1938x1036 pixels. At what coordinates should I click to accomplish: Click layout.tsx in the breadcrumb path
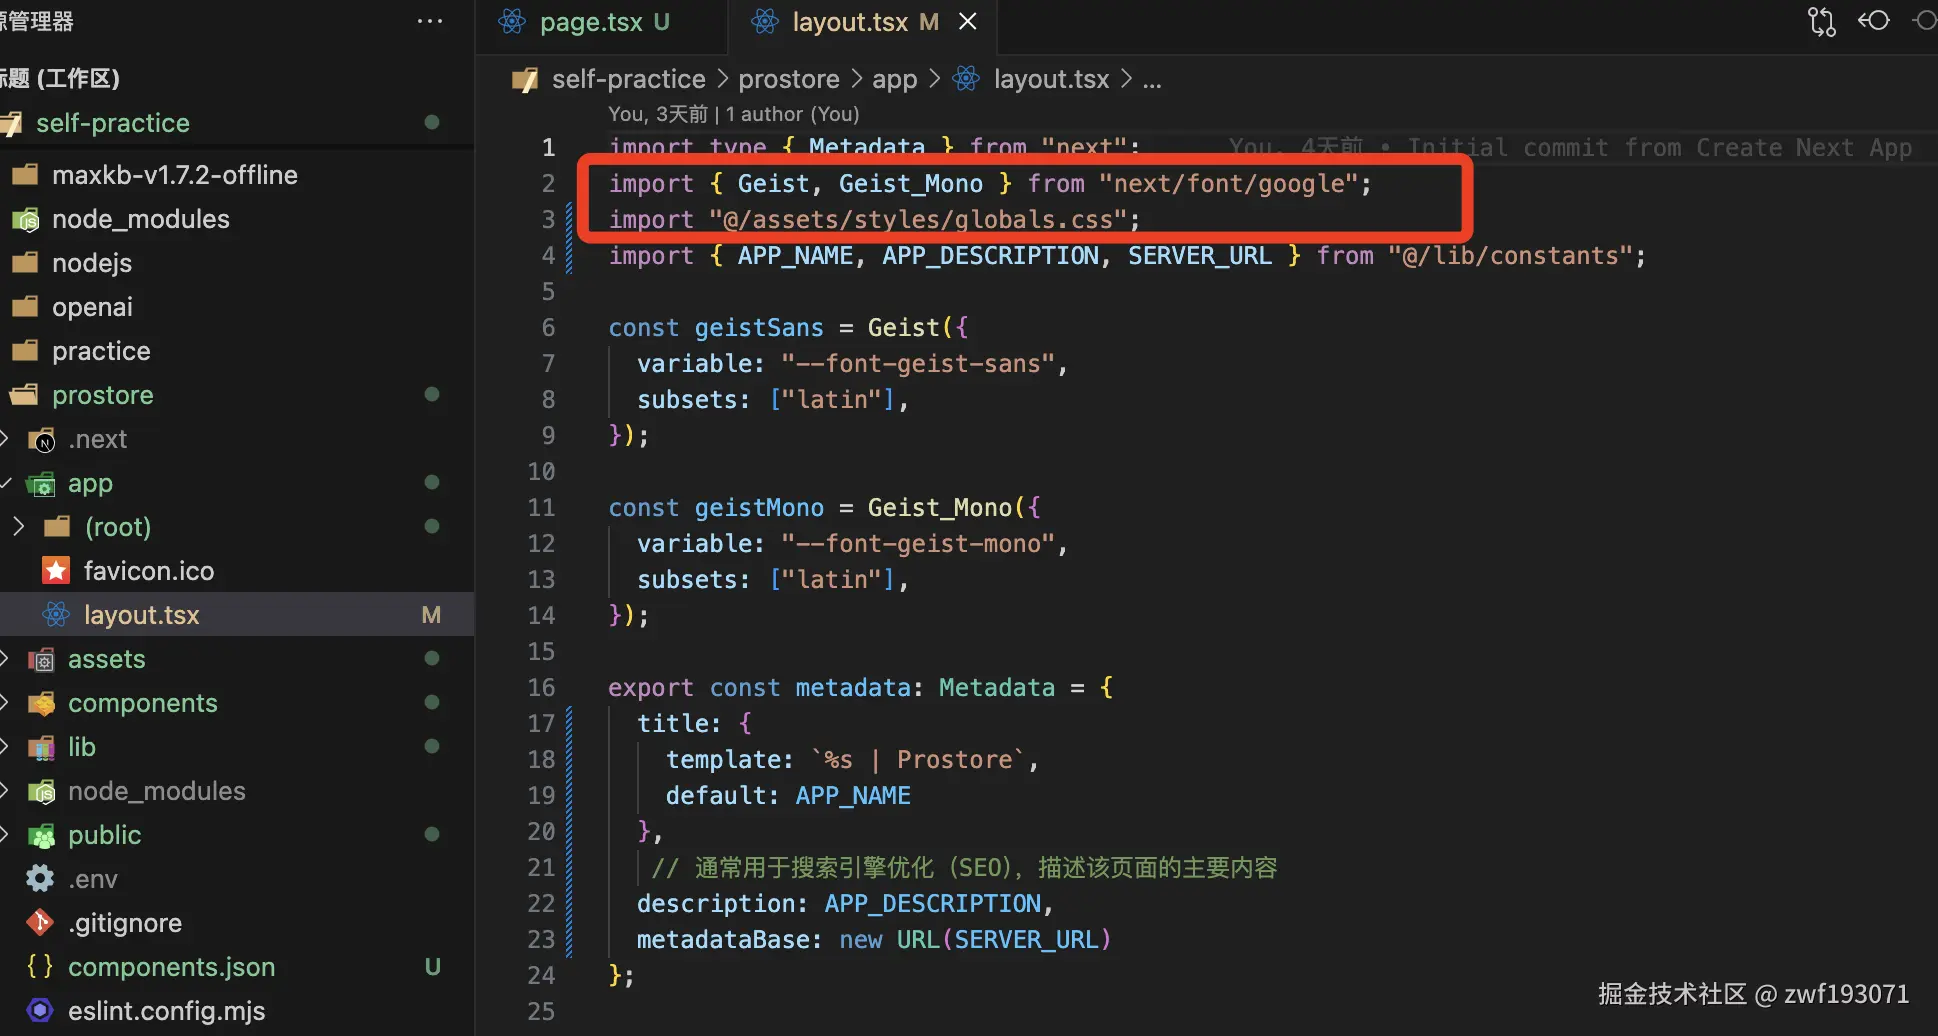[1051, 79]
